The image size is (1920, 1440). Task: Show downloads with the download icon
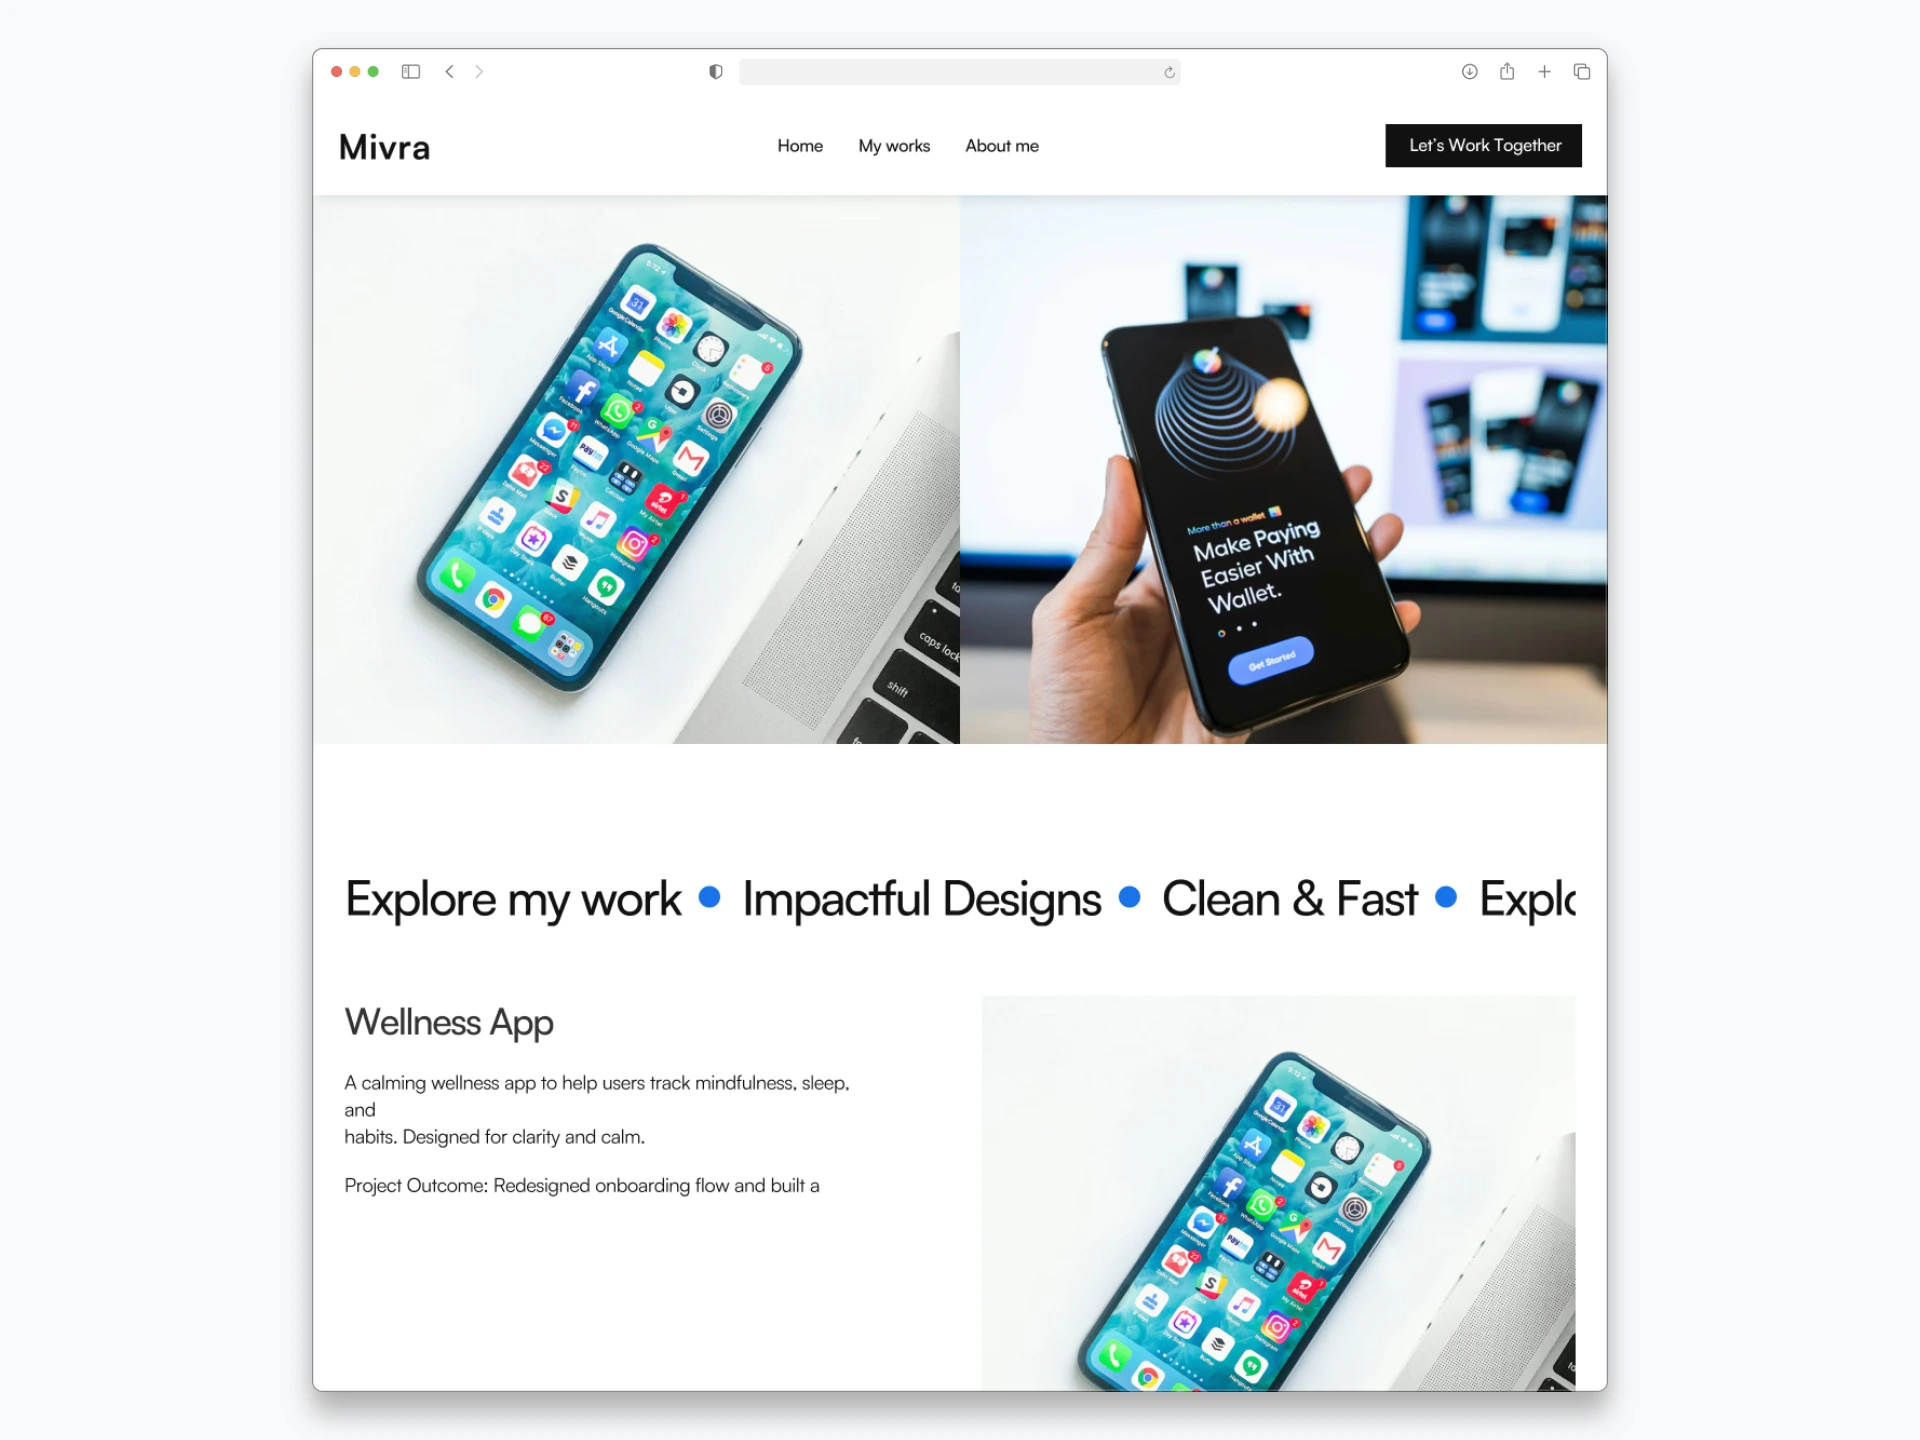point(1469,71)
